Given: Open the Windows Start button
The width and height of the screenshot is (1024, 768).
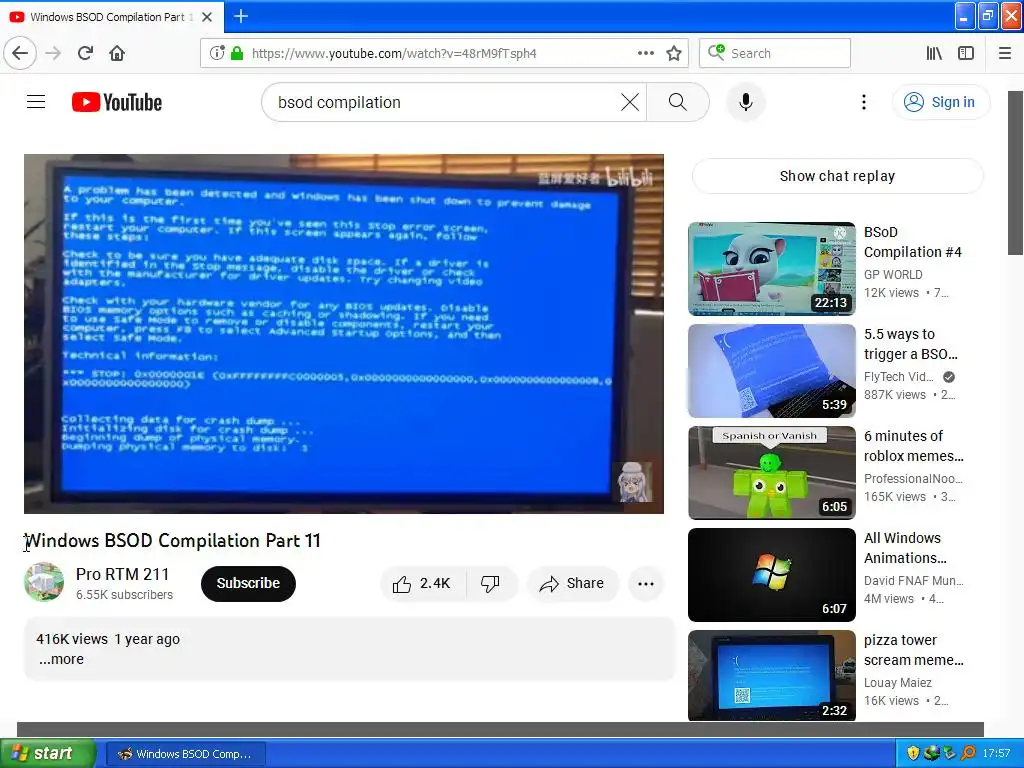Looking at the screenshot, I should pyautogui.click(x=47, y=754).
